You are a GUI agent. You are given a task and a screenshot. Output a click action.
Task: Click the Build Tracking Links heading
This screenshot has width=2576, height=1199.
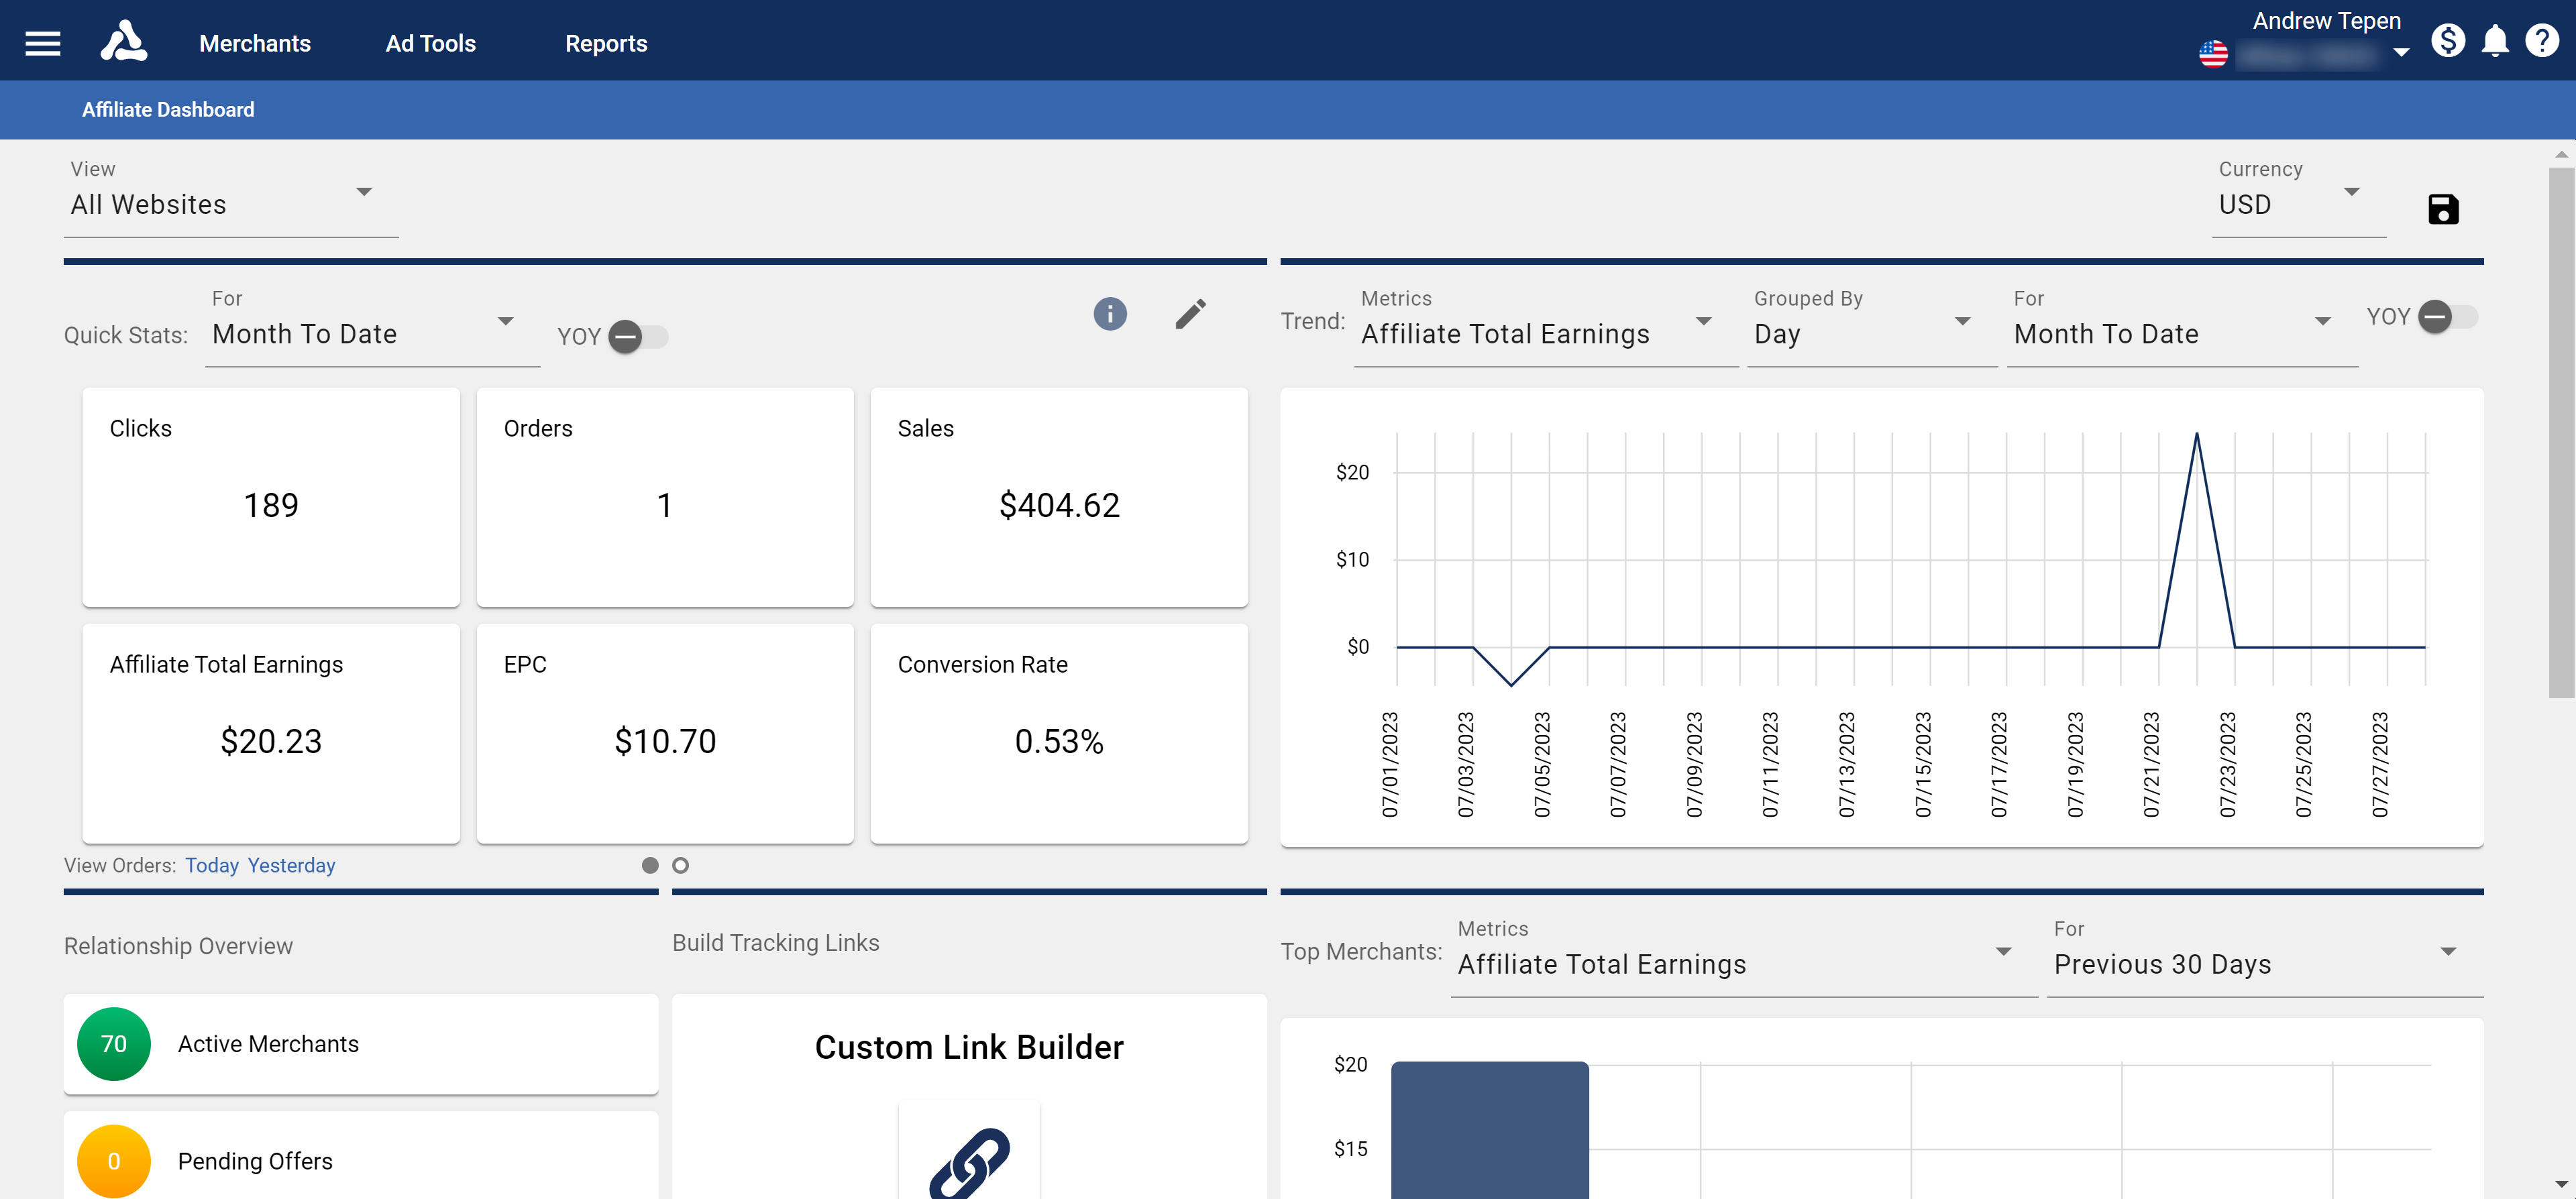click(776, 943)
